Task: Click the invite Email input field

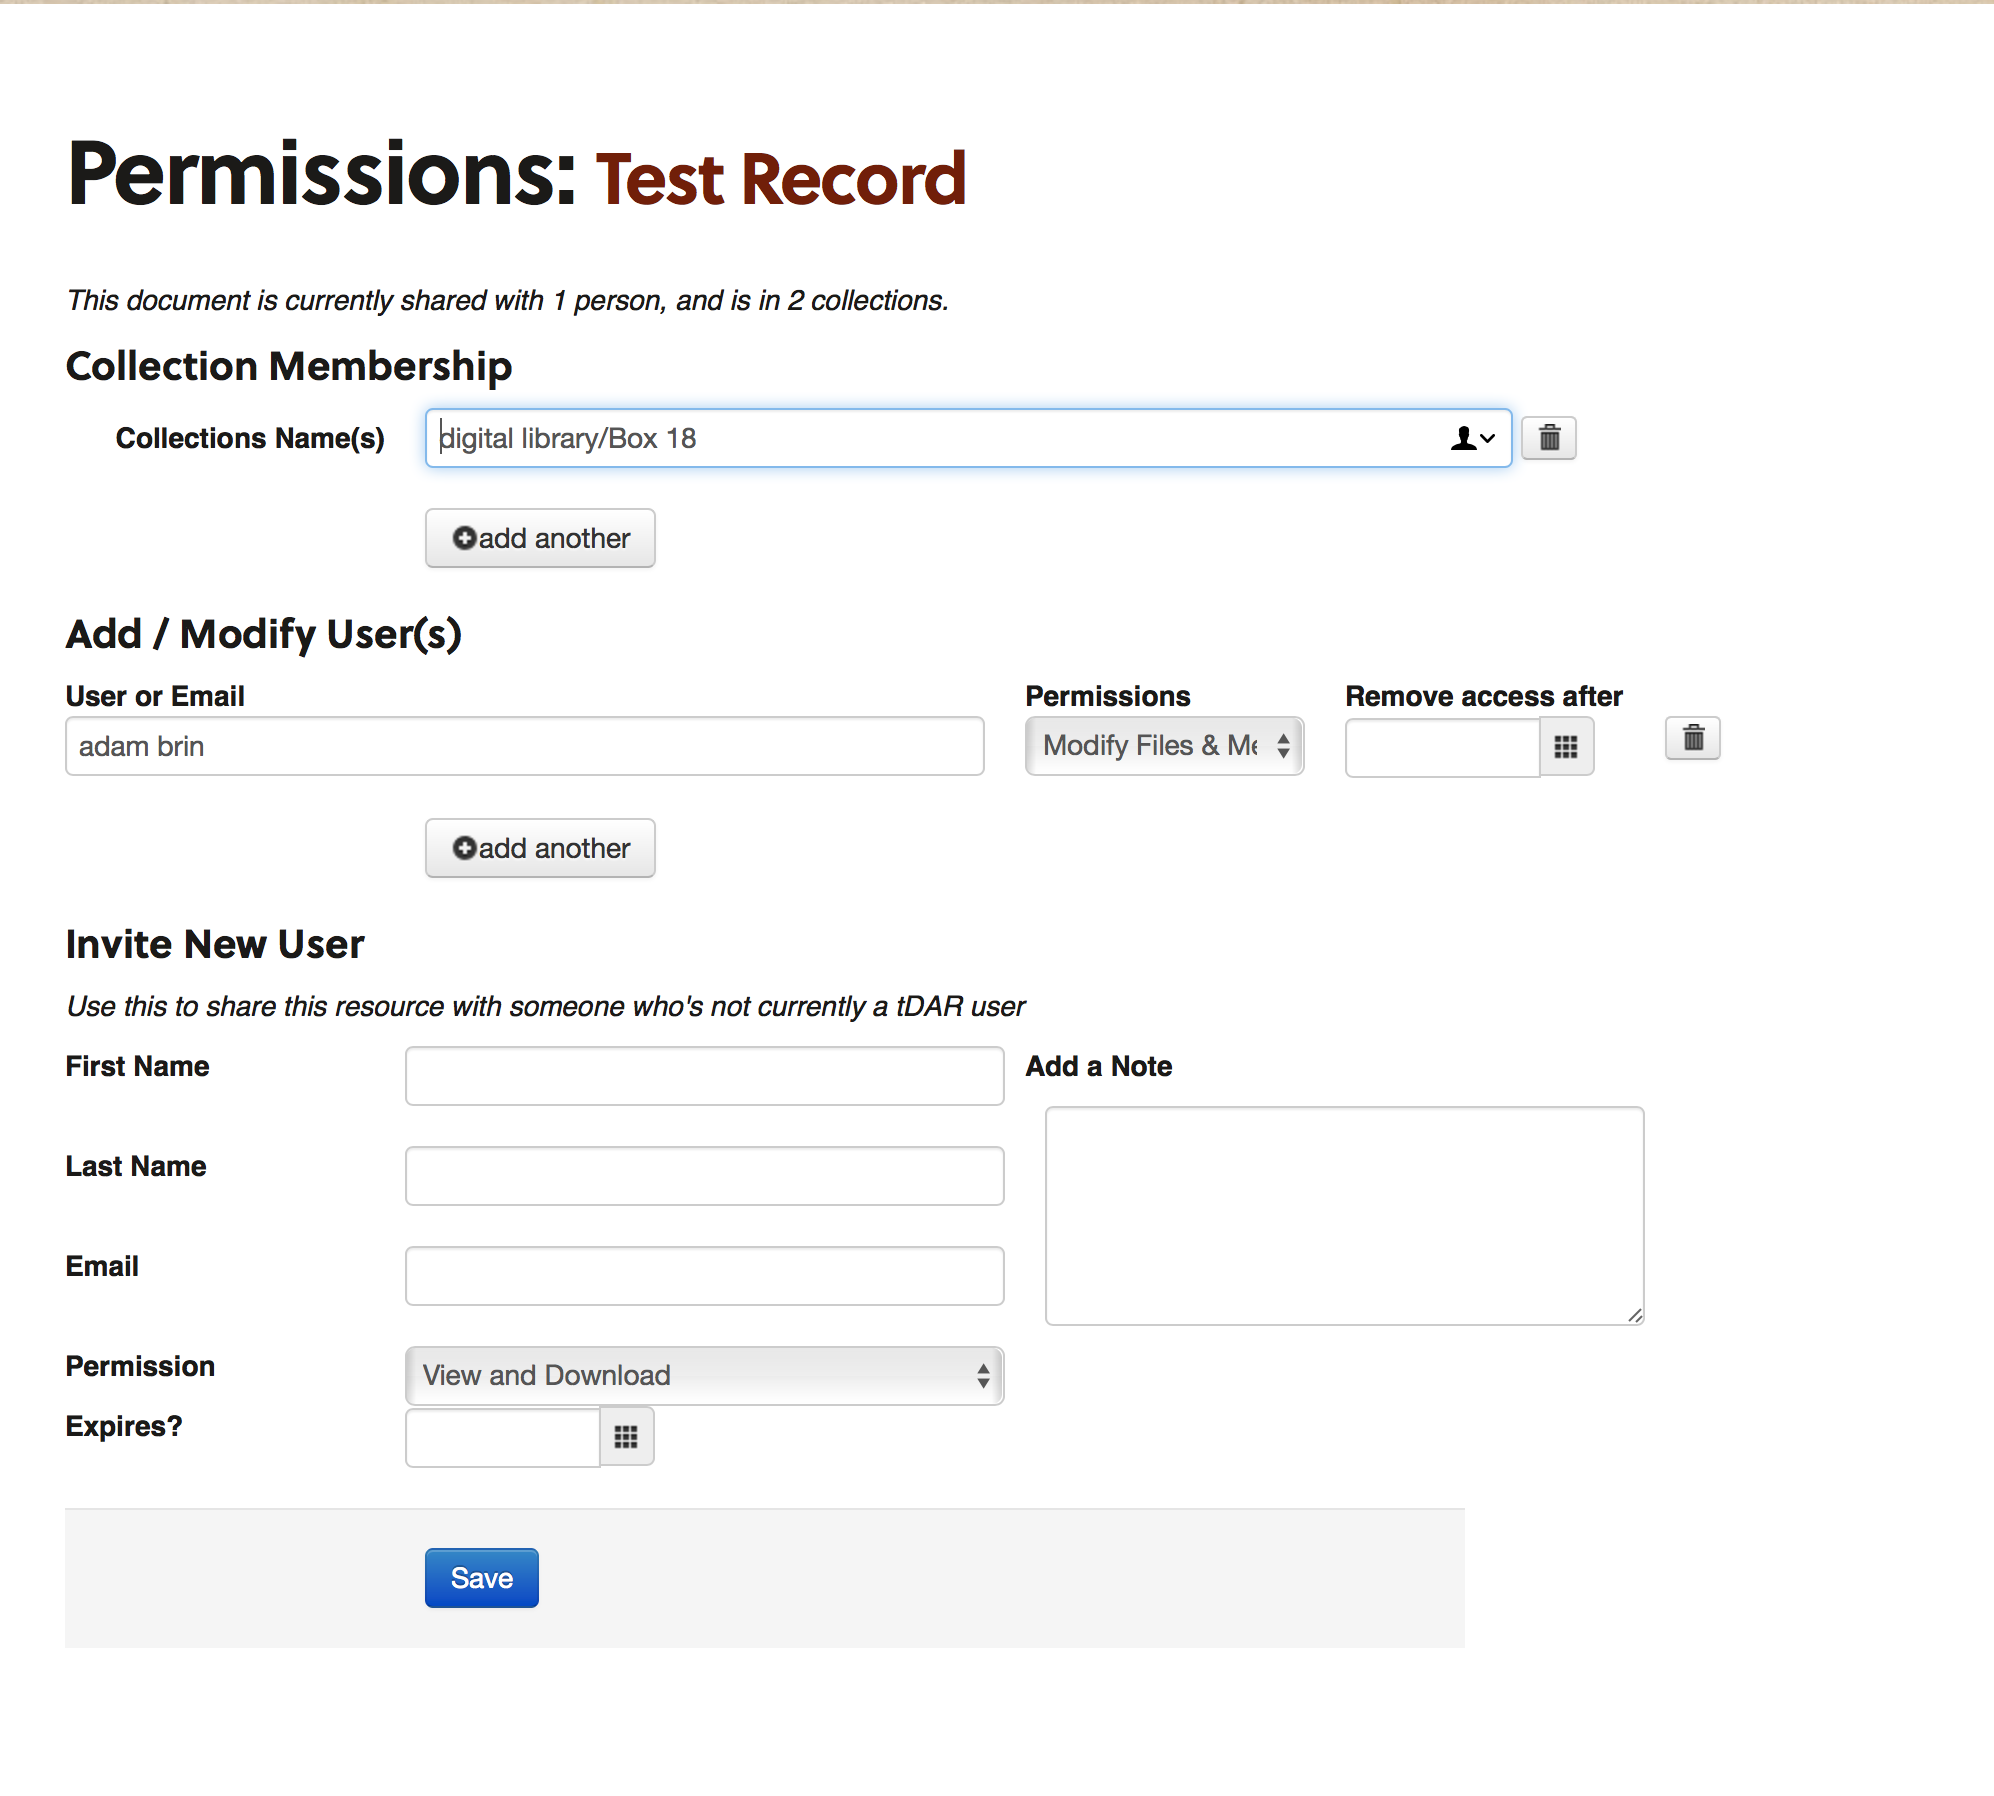Action: 705,1276
